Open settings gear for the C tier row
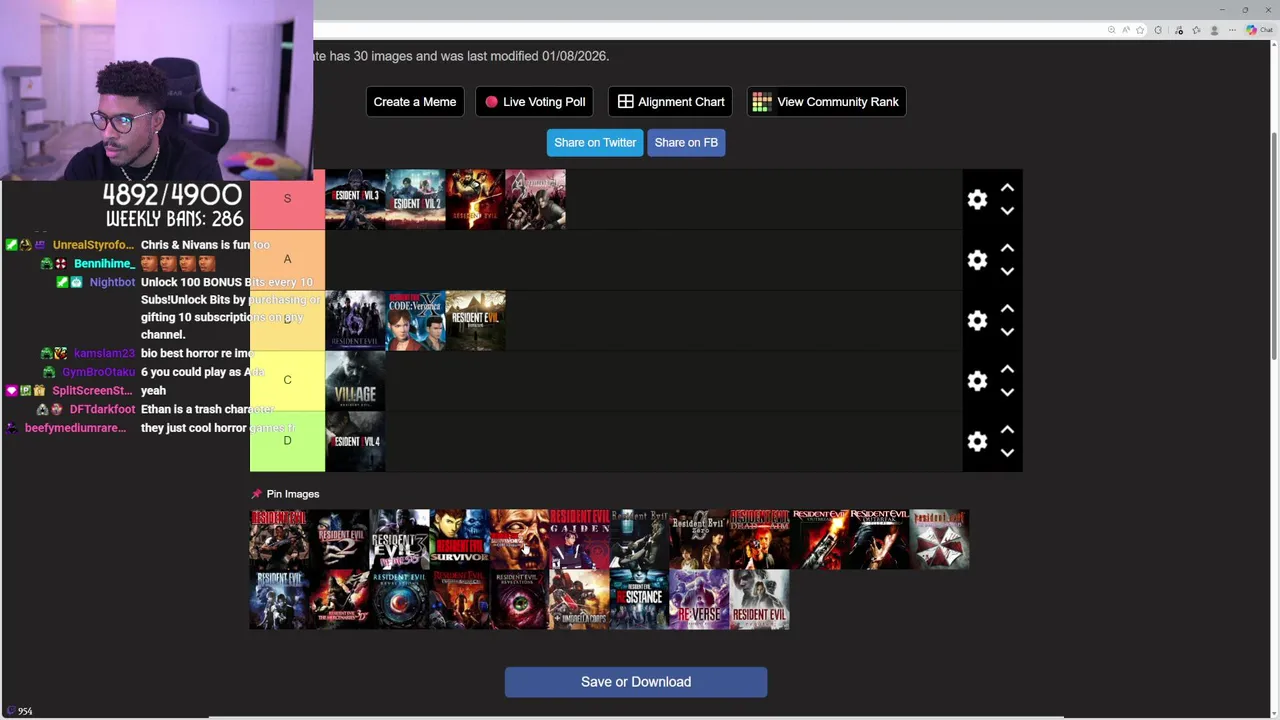This screenshot has width=1280, height=720. pyautogui.click(x=977, y=381)
